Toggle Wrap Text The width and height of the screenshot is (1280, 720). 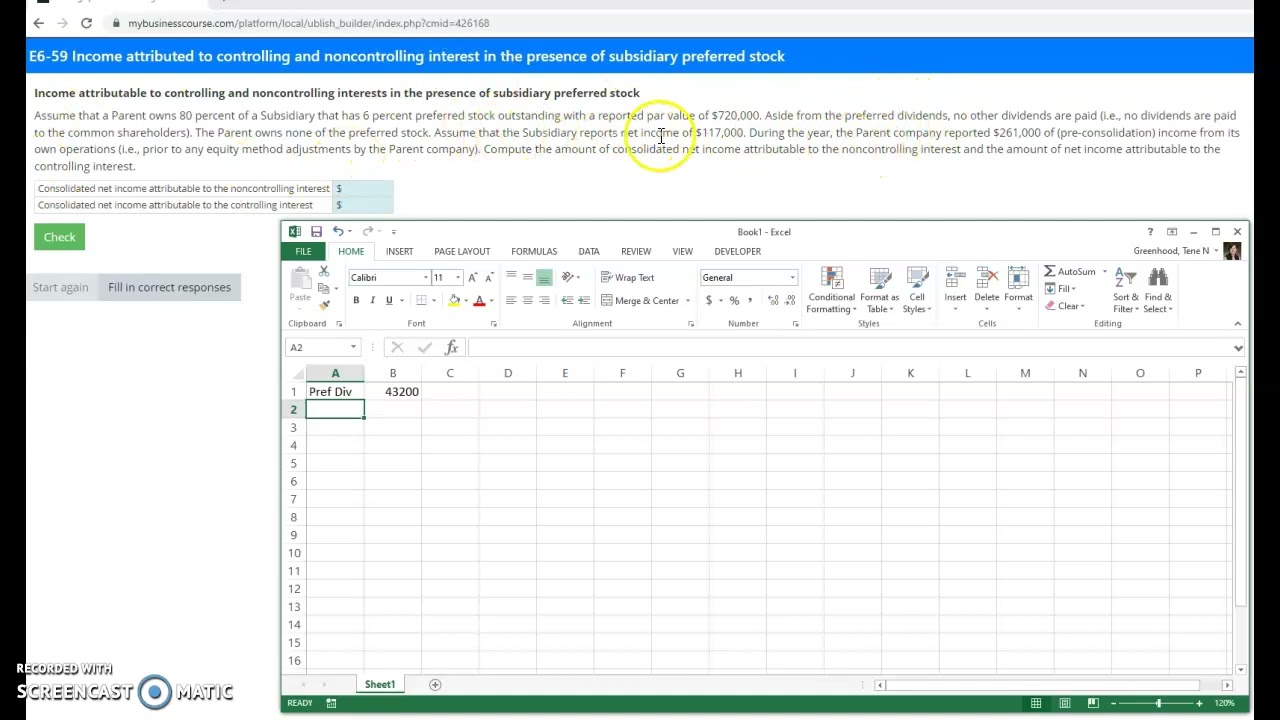pyautogui.click(x=627, y=277)
